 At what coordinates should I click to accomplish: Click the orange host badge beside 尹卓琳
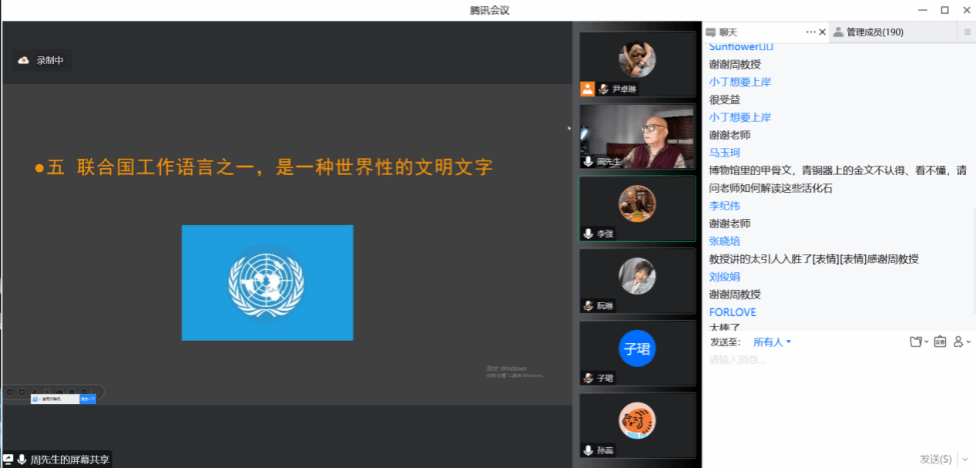click(588, 89)
